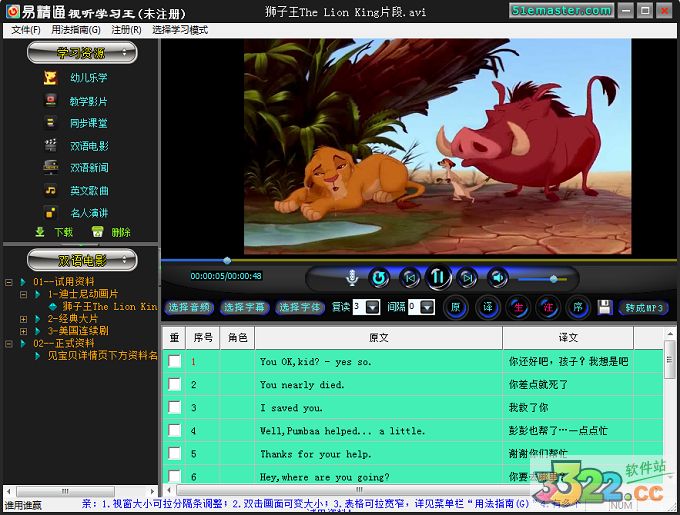Screen dimensions: 680x515
Task: Click the app logo in title bar
Action: (13, 12)
